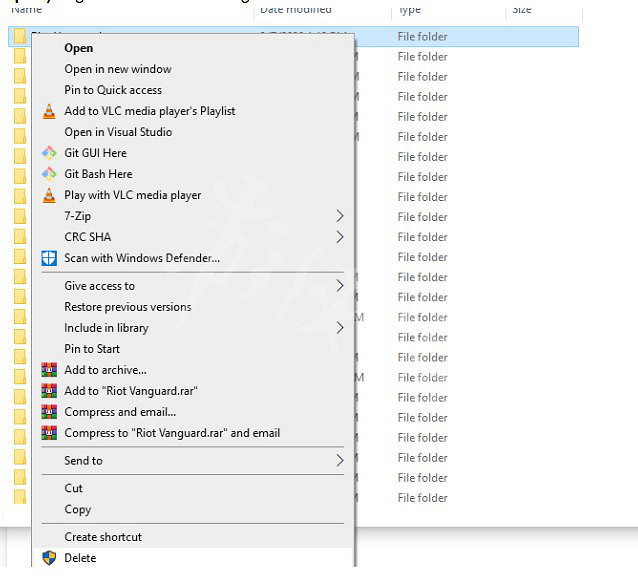The width and height of the screenshot is (638, 583).
Task: Click Create shortcut in context menu
Action: coord(103,537)
